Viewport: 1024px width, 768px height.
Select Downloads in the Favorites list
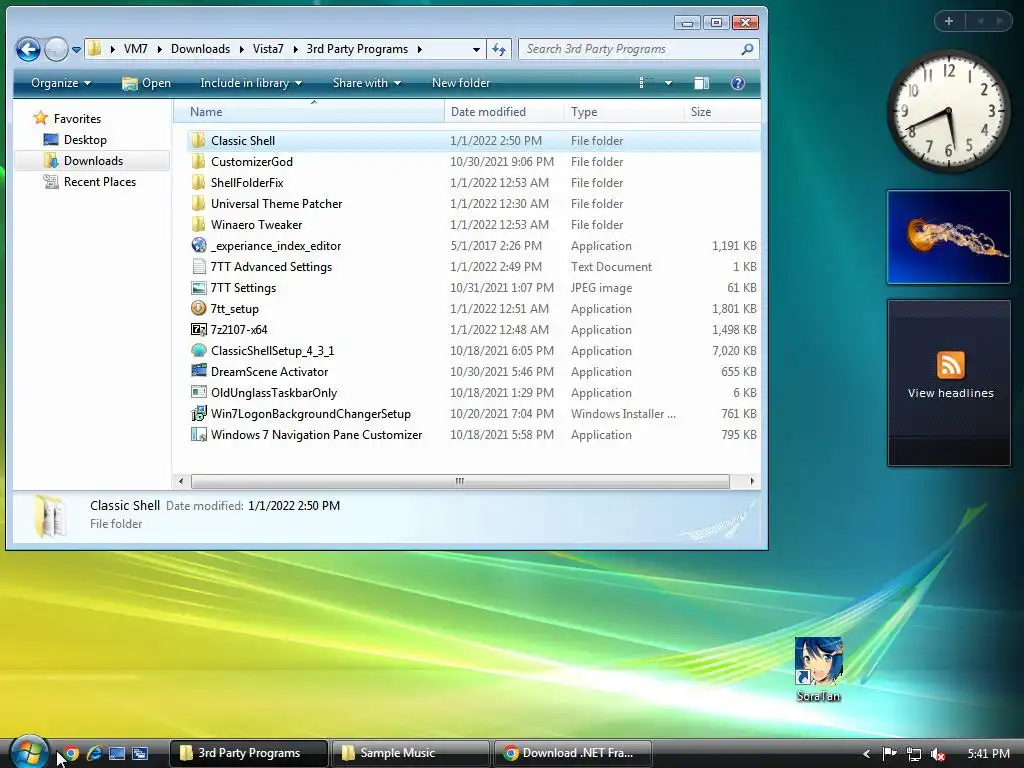pos(93,161)
